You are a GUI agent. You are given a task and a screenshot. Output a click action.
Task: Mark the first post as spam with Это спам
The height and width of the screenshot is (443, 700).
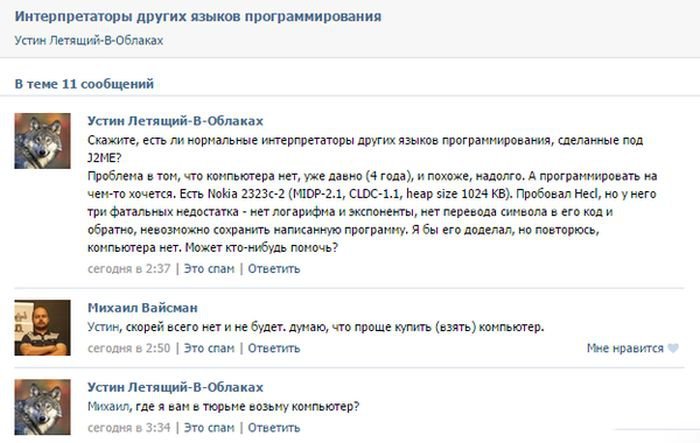coord(210,268)
